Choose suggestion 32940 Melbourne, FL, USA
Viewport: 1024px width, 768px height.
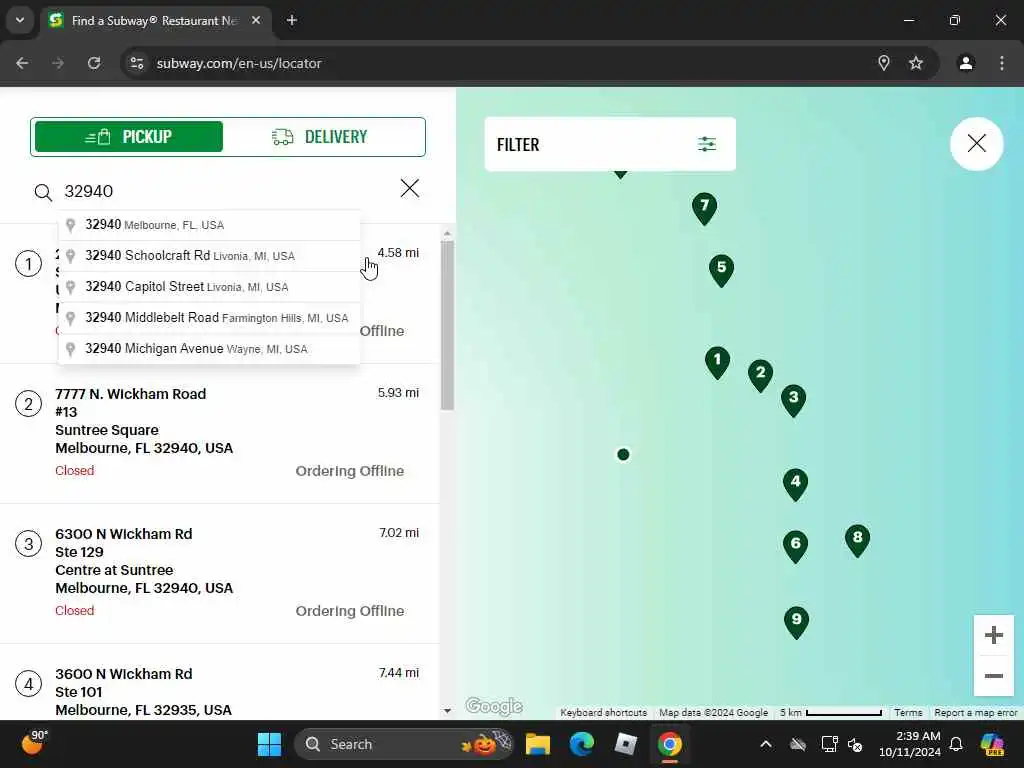209,225
